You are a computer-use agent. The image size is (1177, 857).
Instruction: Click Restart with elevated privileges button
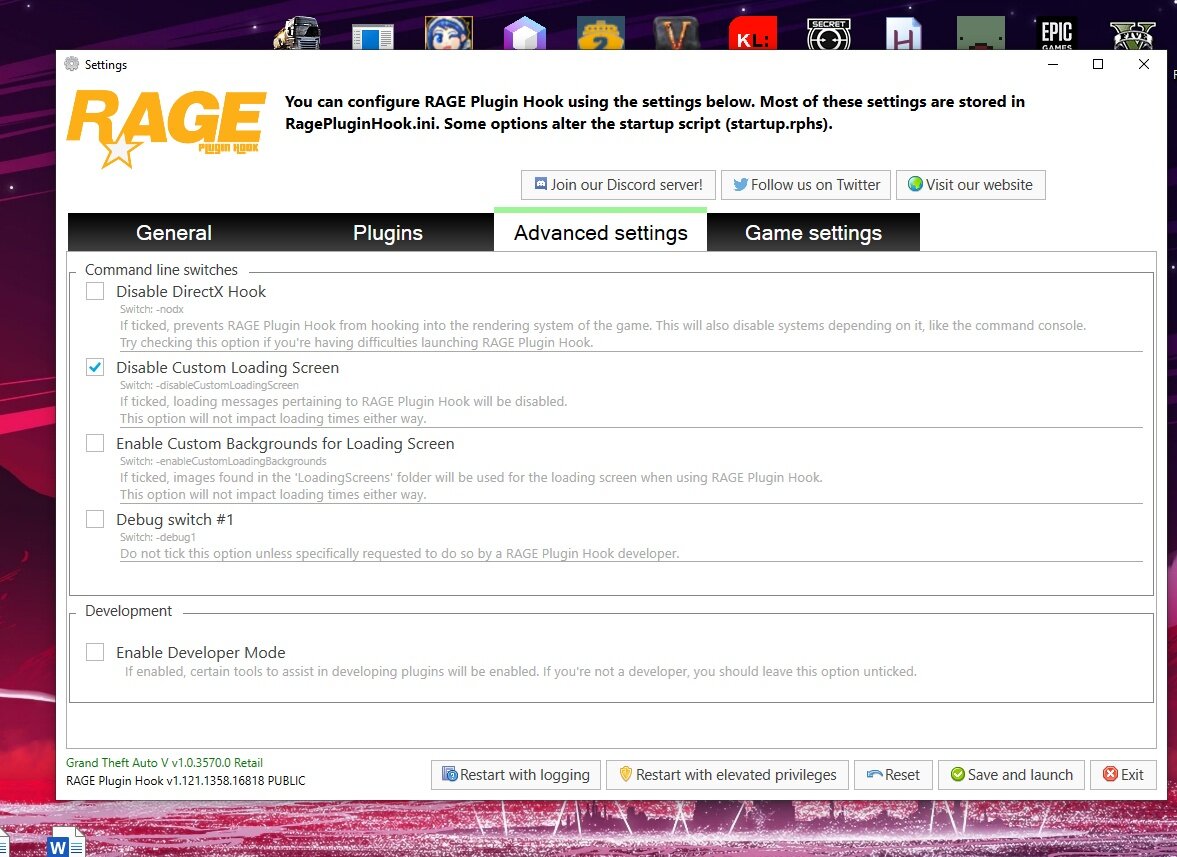click(727, 774)
